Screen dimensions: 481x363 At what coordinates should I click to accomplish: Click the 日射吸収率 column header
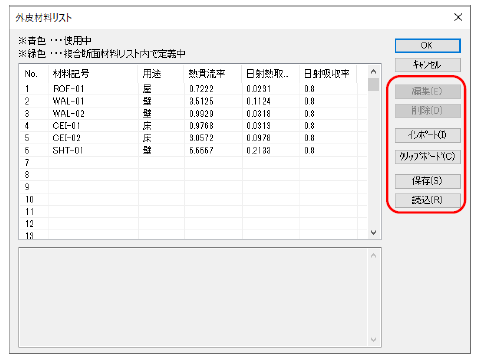(x=328, y=74)
